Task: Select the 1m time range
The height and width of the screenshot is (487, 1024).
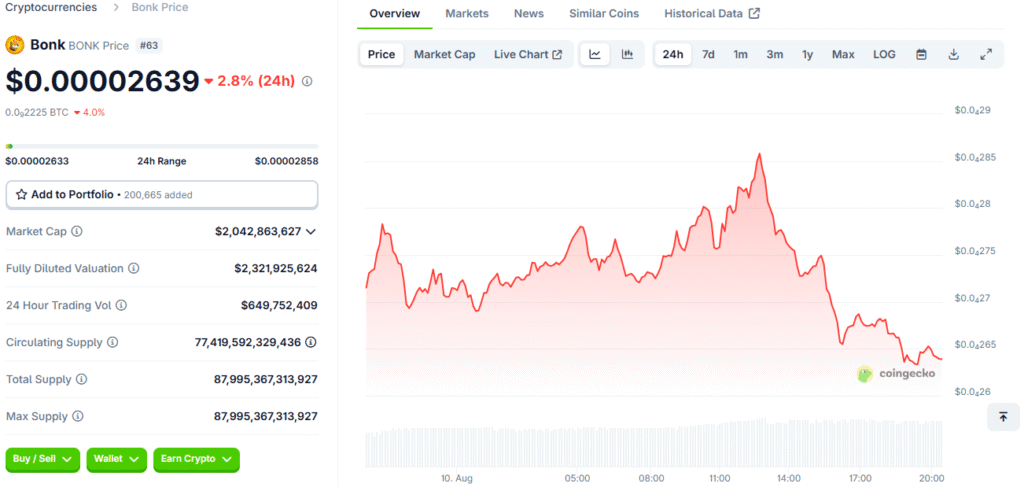Action: 740,55
